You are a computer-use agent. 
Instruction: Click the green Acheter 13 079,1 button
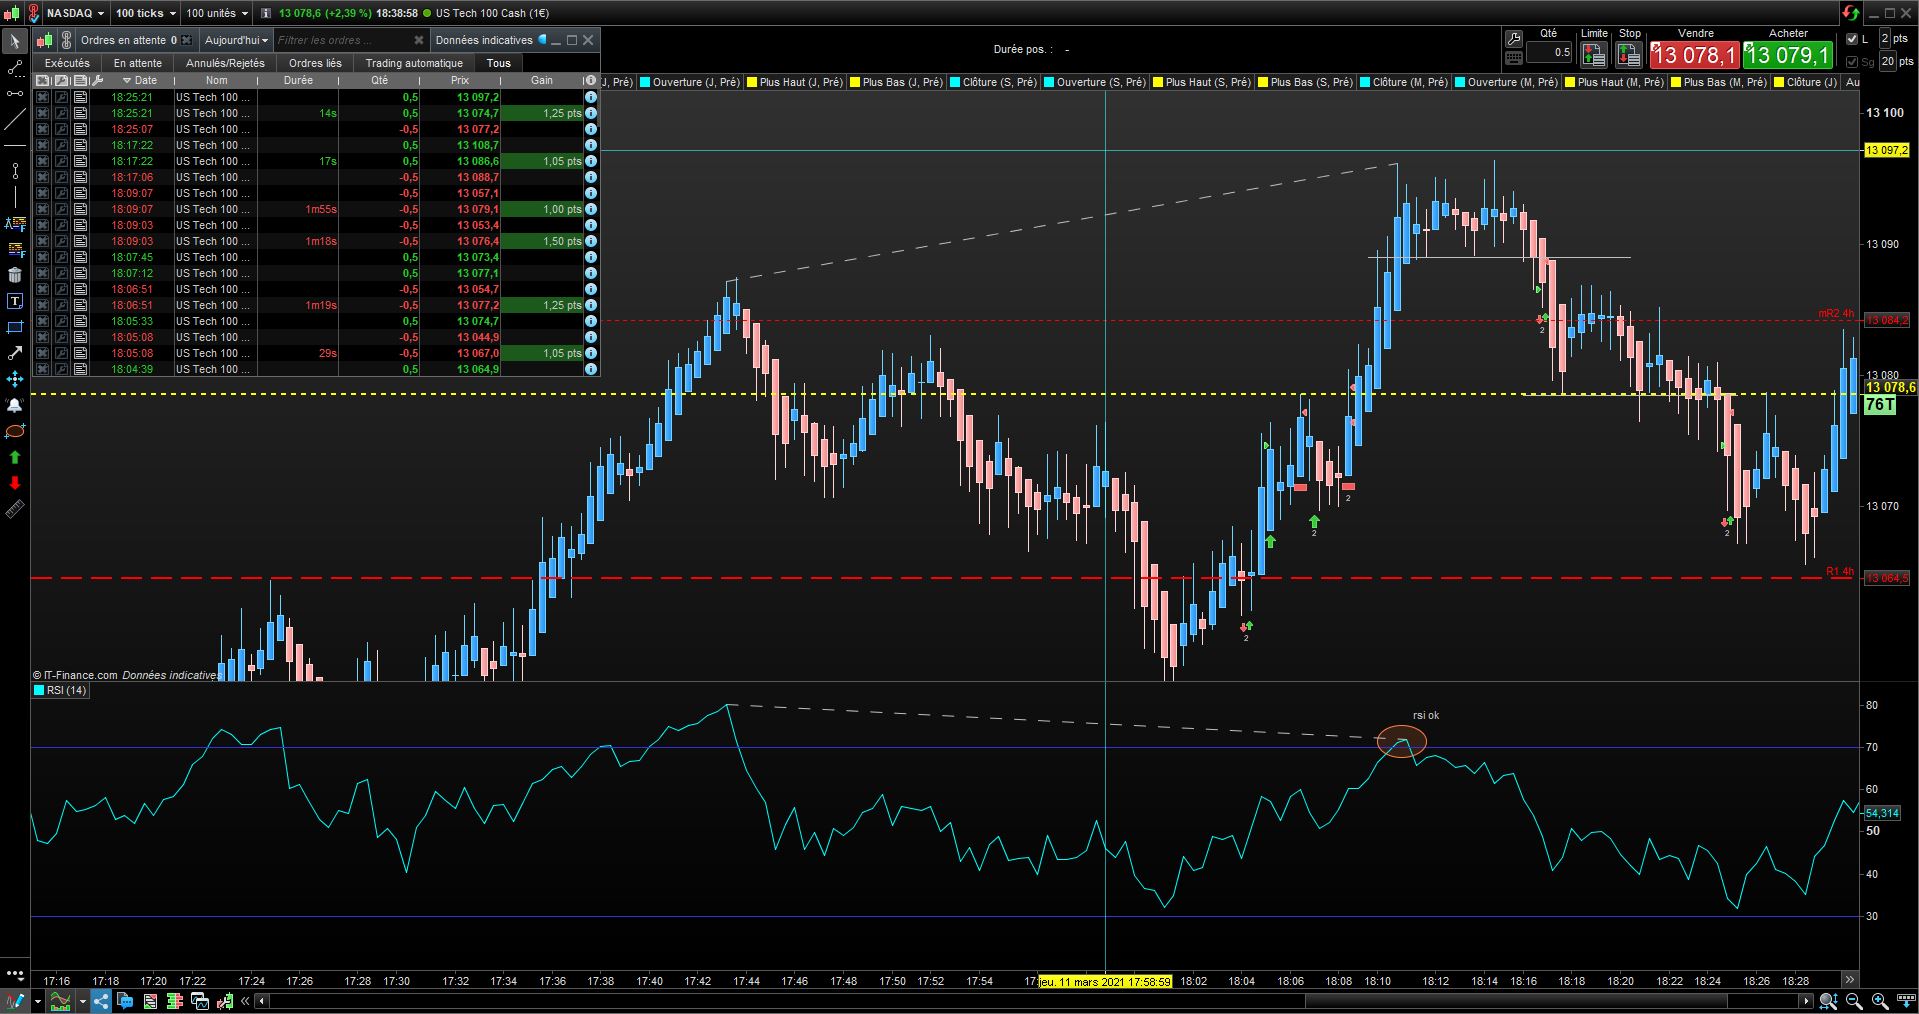(1788, 55)
